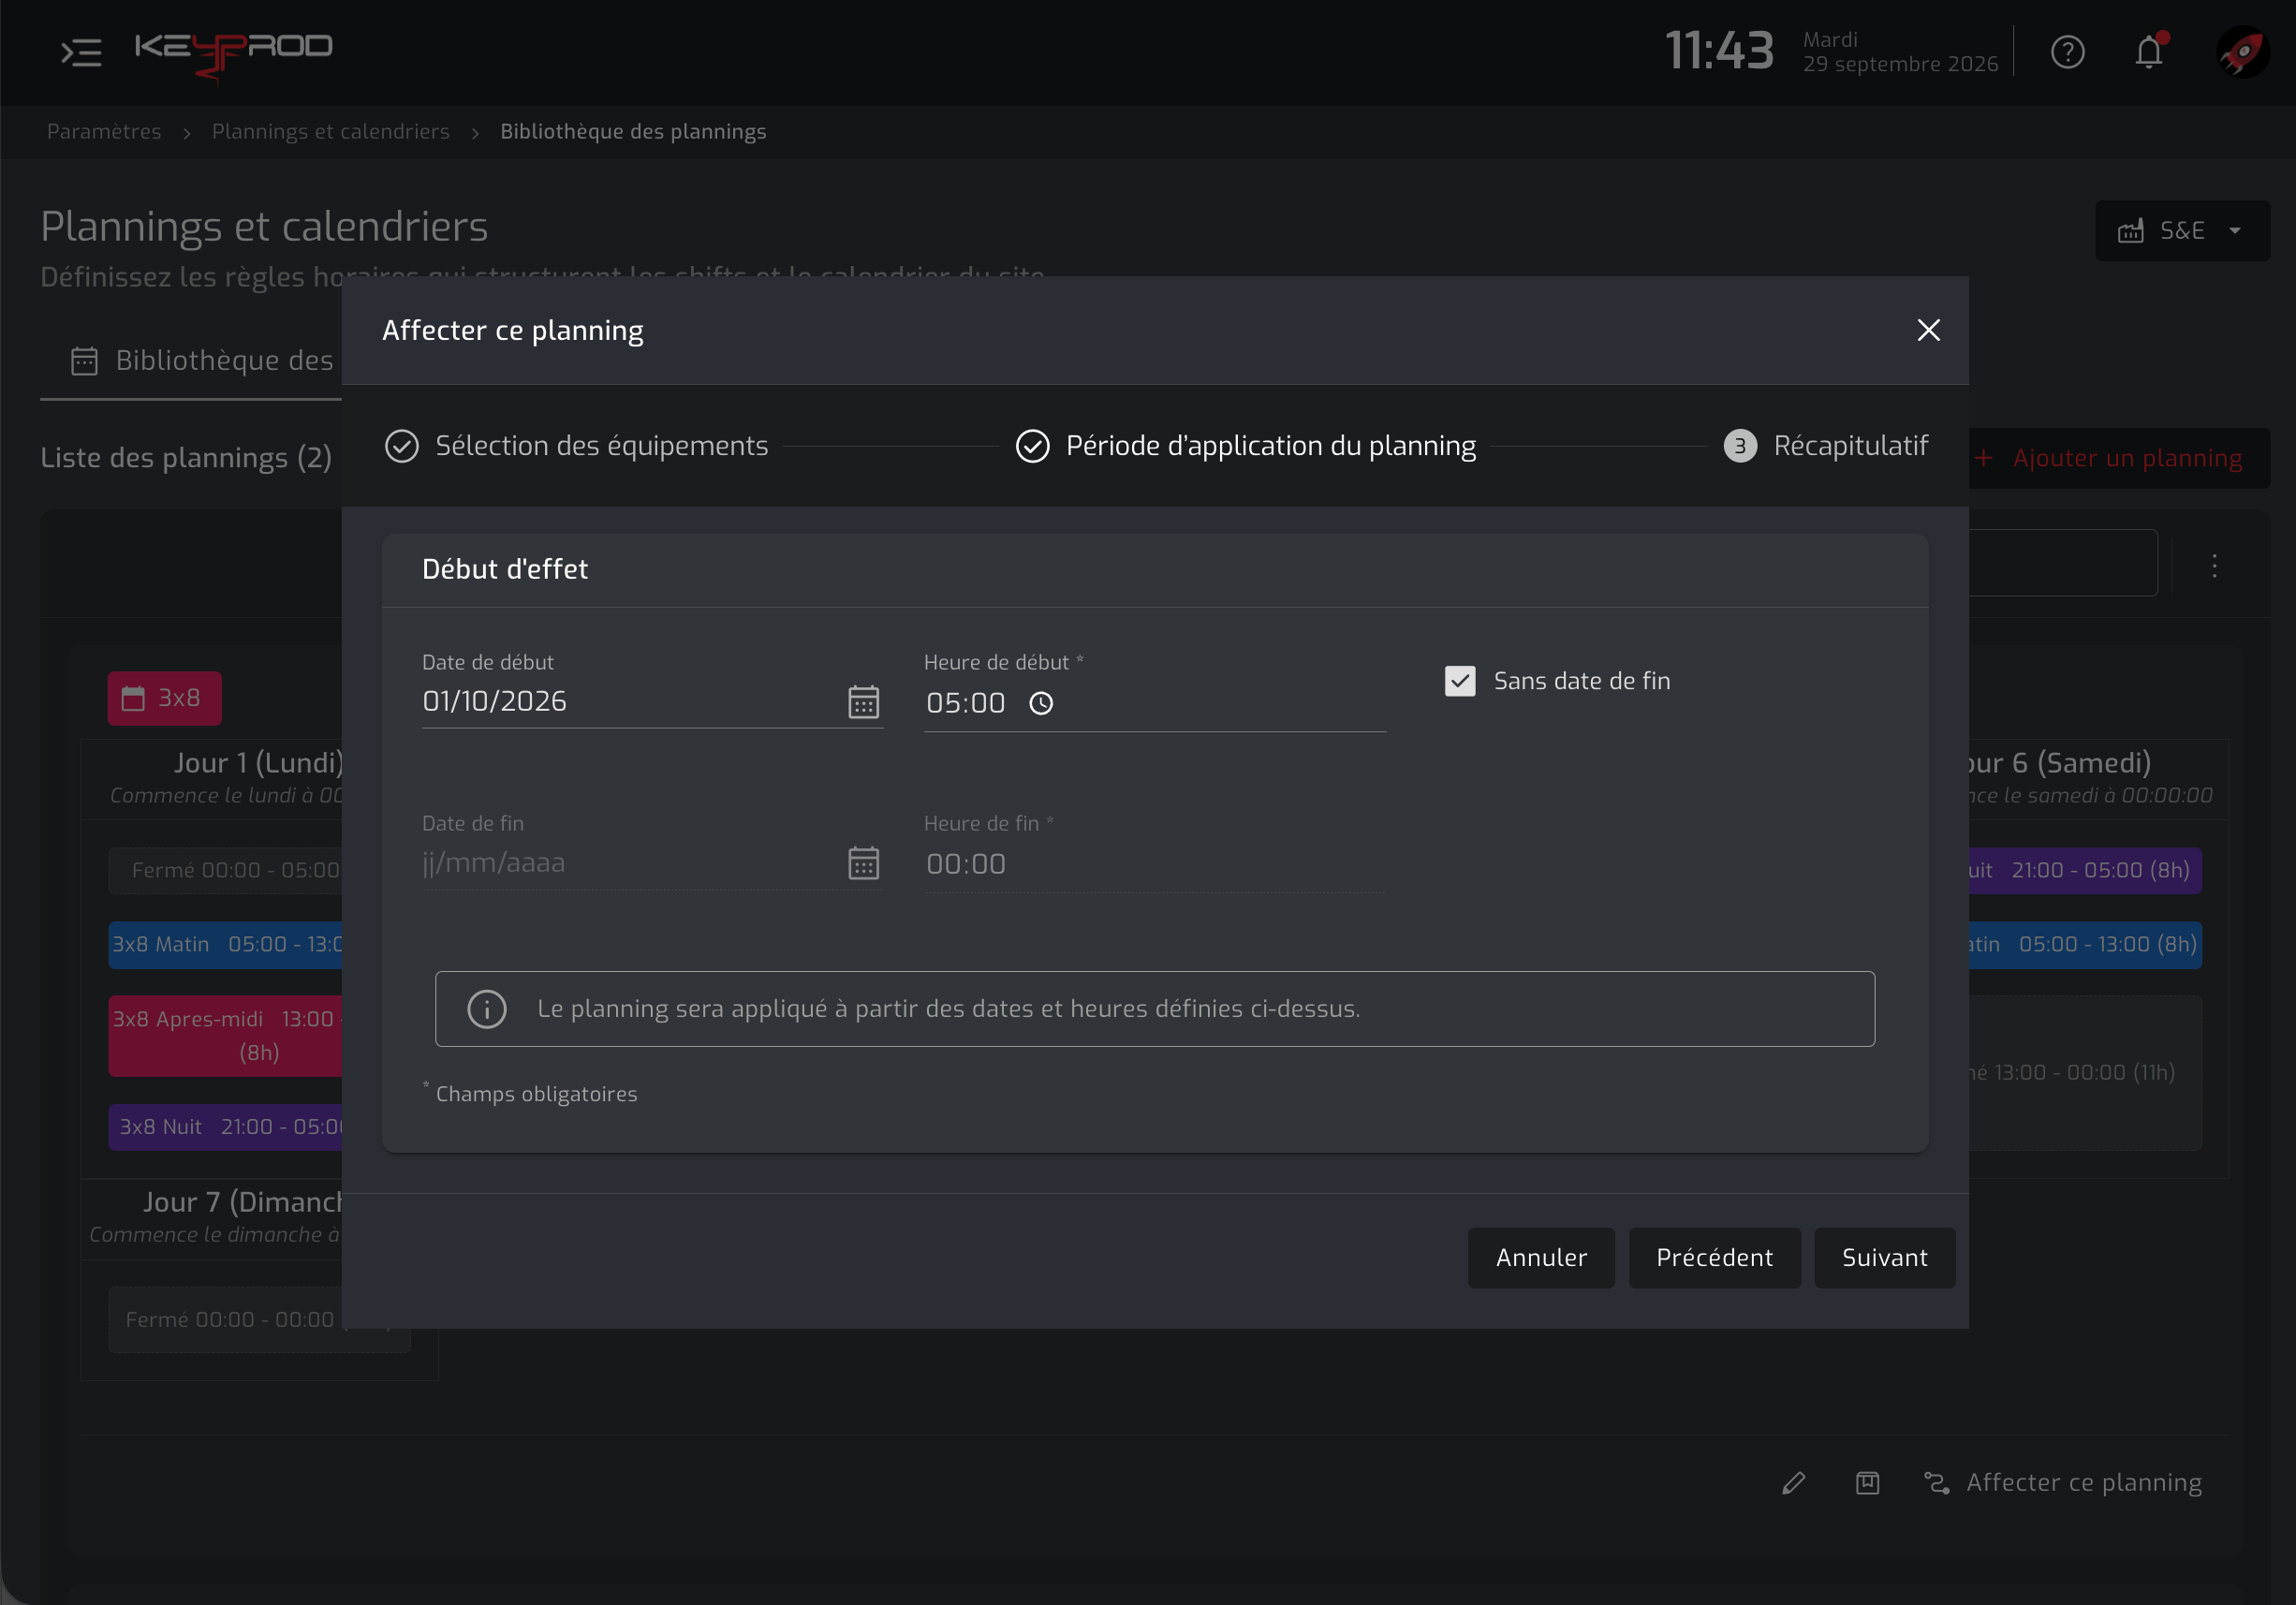Open the help question mark icon

[2067, 52]
